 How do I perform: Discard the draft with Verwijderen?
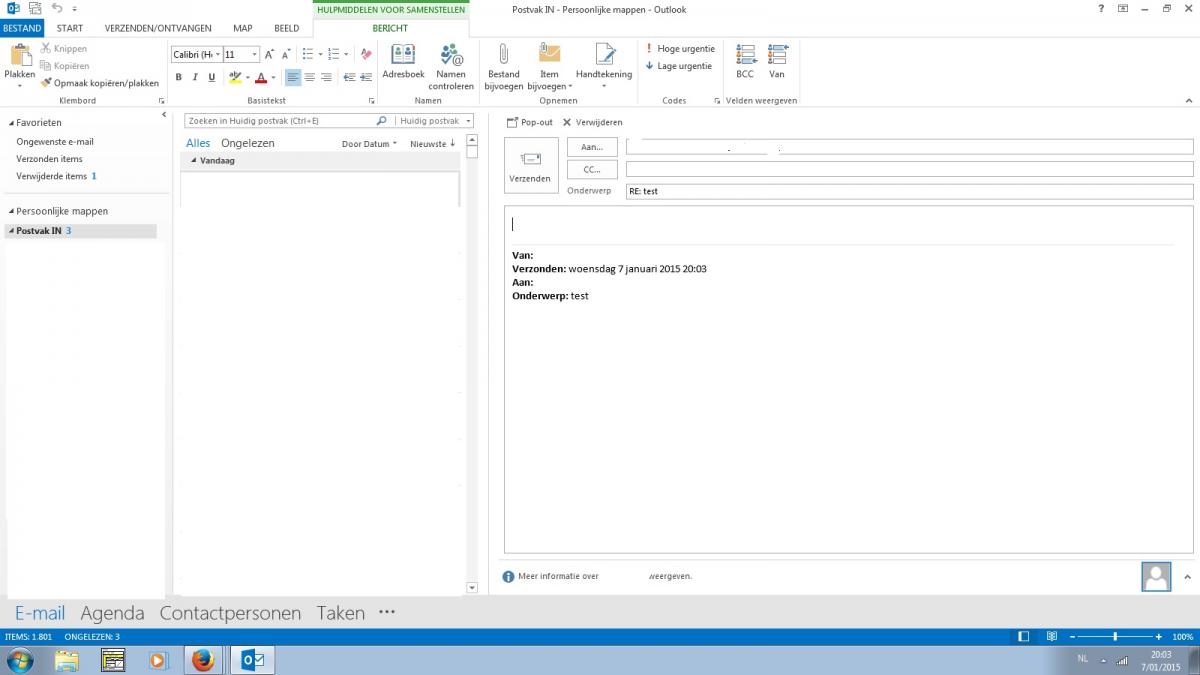592,122
